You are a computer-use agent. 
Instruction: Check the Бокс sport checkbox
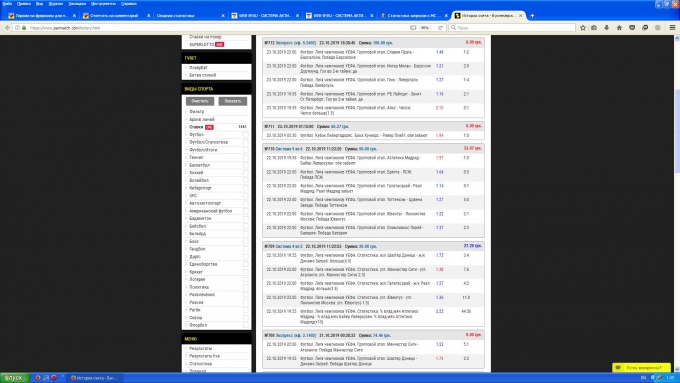click(245, 241)
